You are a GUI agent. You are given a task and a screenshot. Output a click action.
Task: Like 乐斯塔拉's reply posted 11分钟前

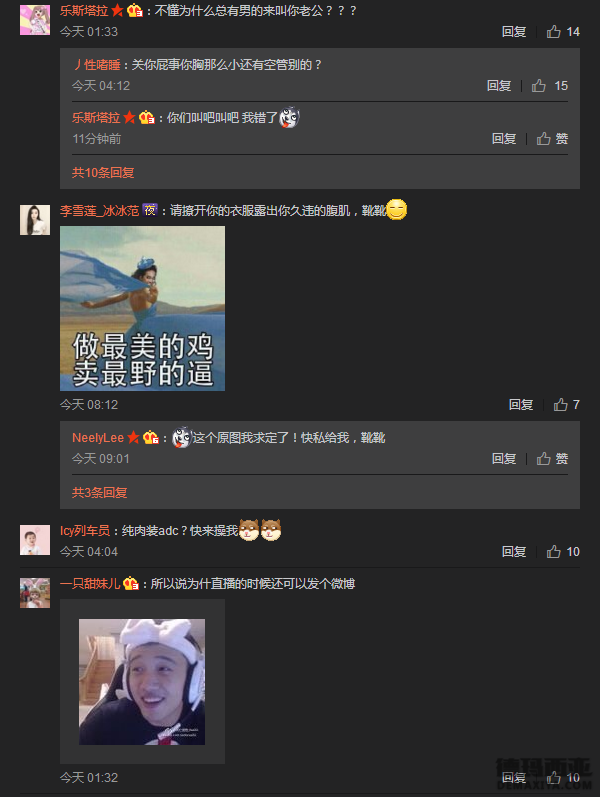tap(552, 139)
